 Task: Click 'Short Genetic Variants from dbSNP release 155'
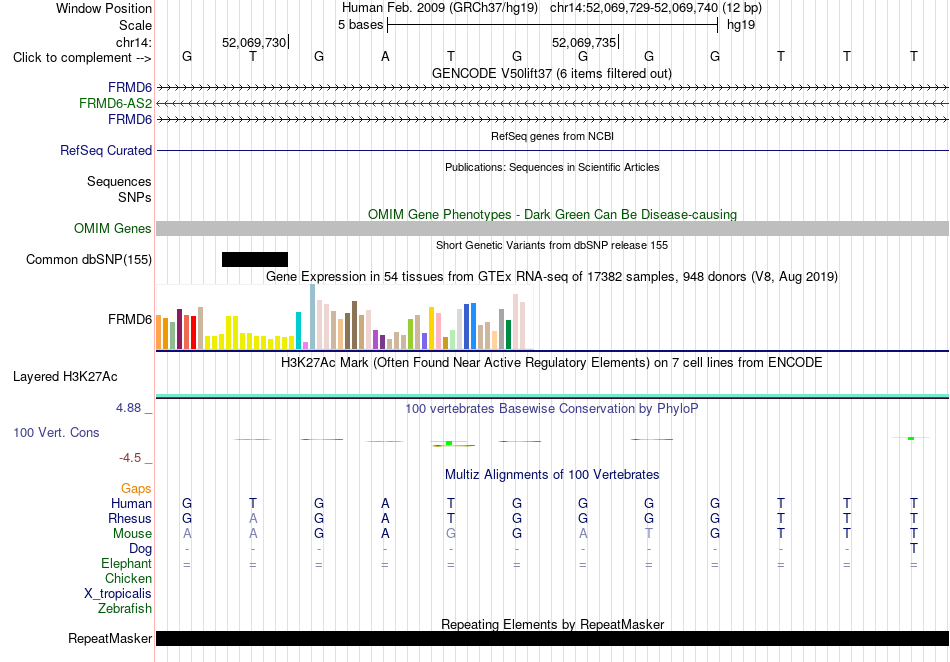click(552, 245)
